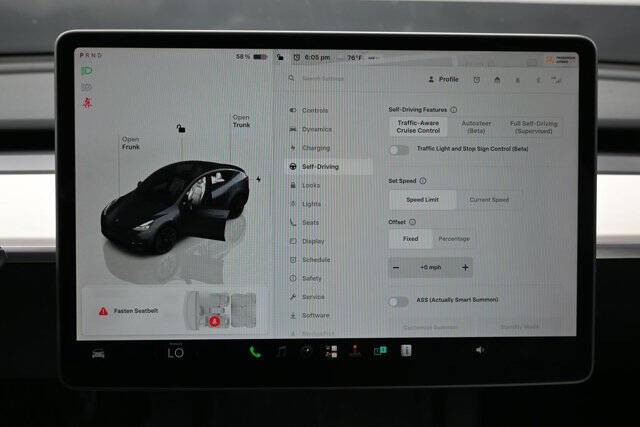Select the Self-Driving menu item
Screen dimensions: 640x427
pos(329,167)
